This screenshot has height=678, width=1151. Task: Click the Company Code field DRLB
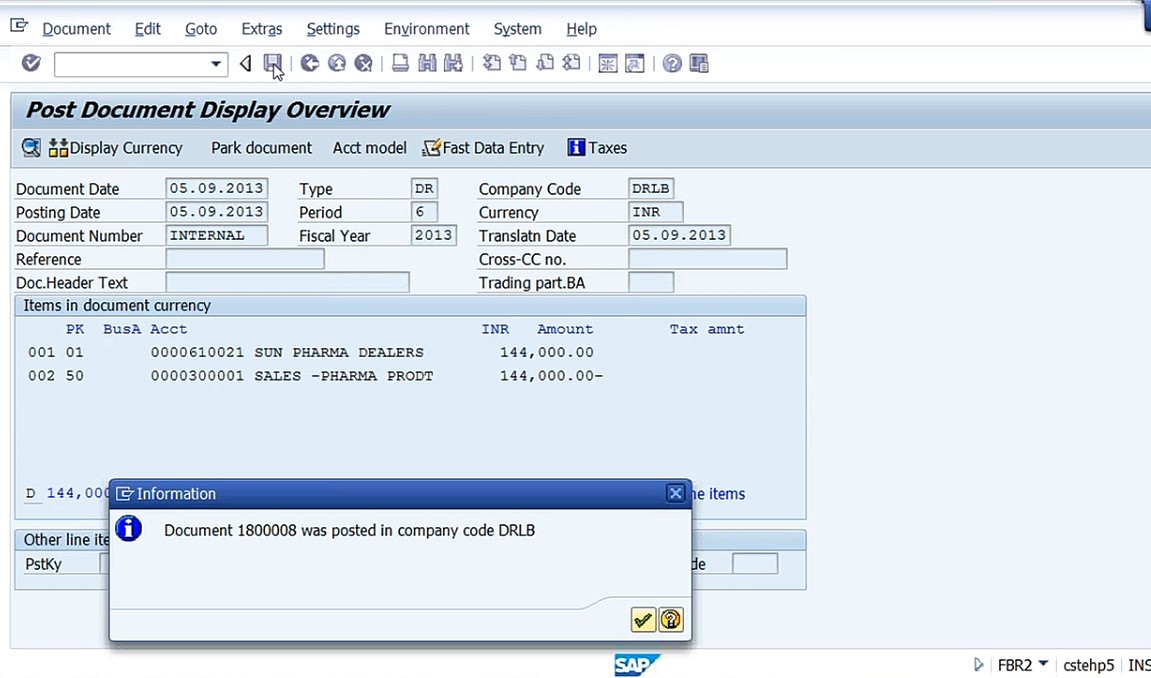(651, 189)
